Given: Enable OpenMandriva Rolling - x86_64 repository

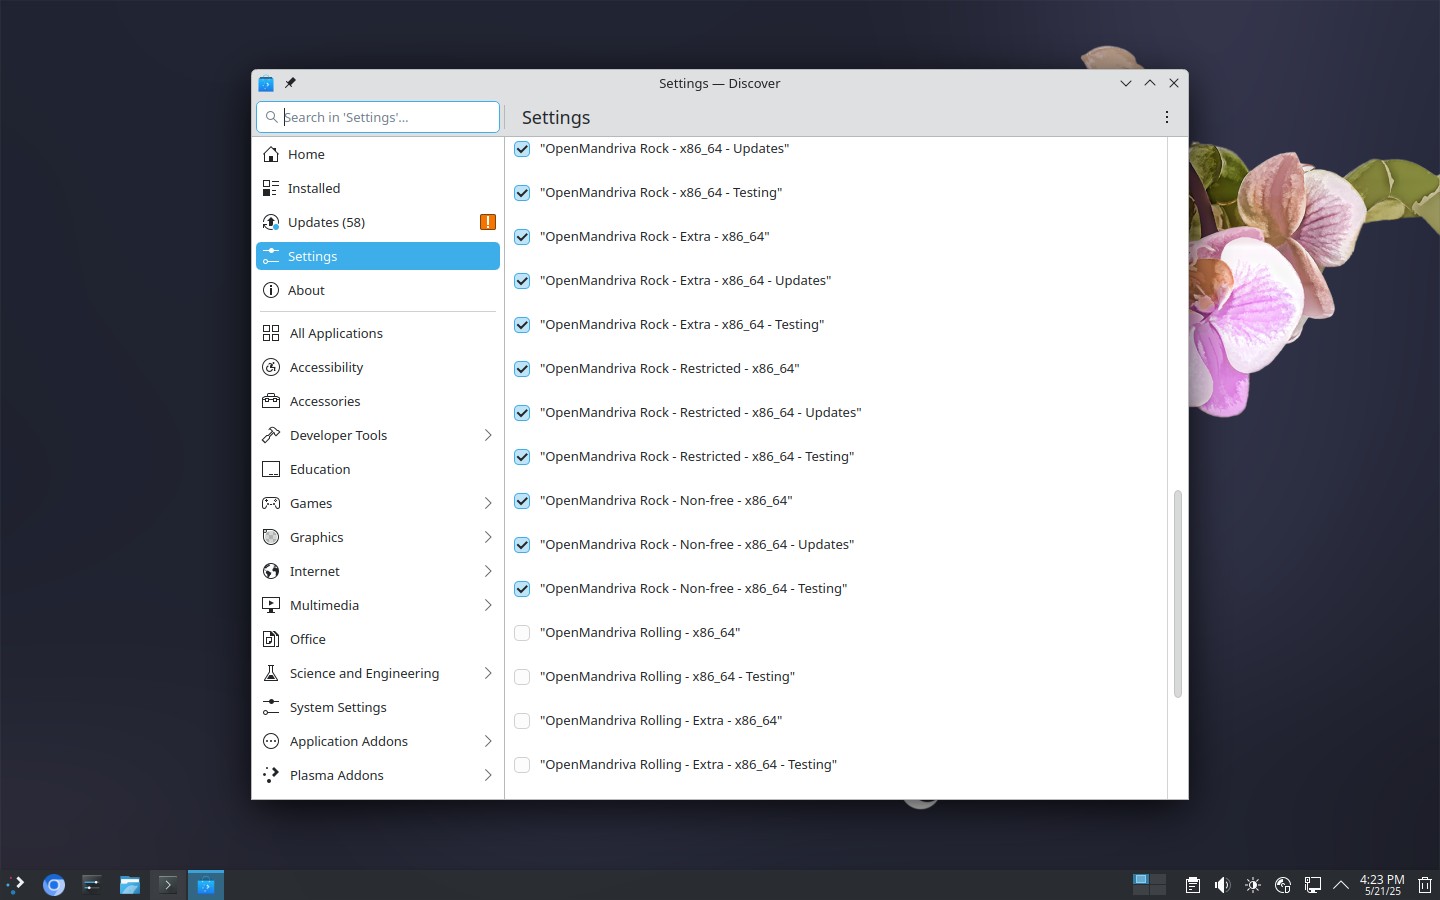Looking at the screenshot, I should [522, 633].
